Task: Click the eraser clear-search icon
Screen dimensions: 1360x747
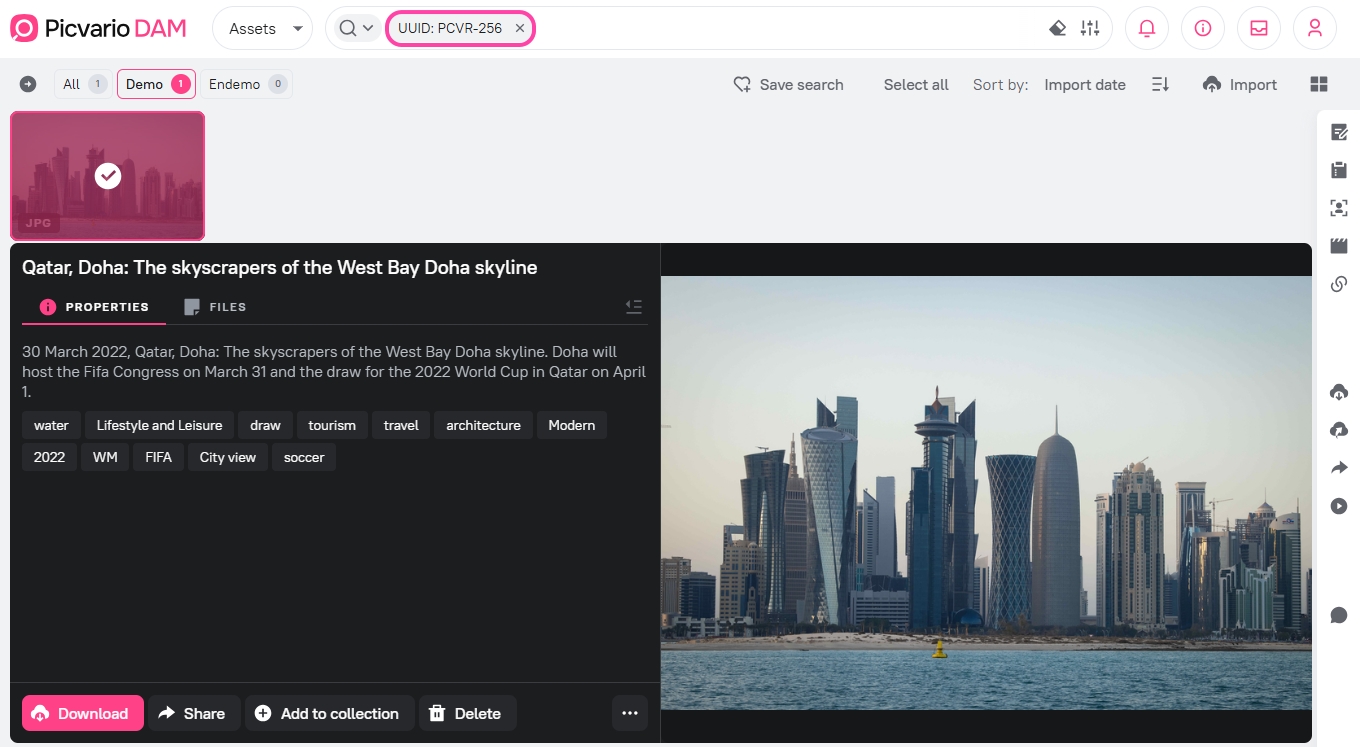Action: (x=1057, y=28)
